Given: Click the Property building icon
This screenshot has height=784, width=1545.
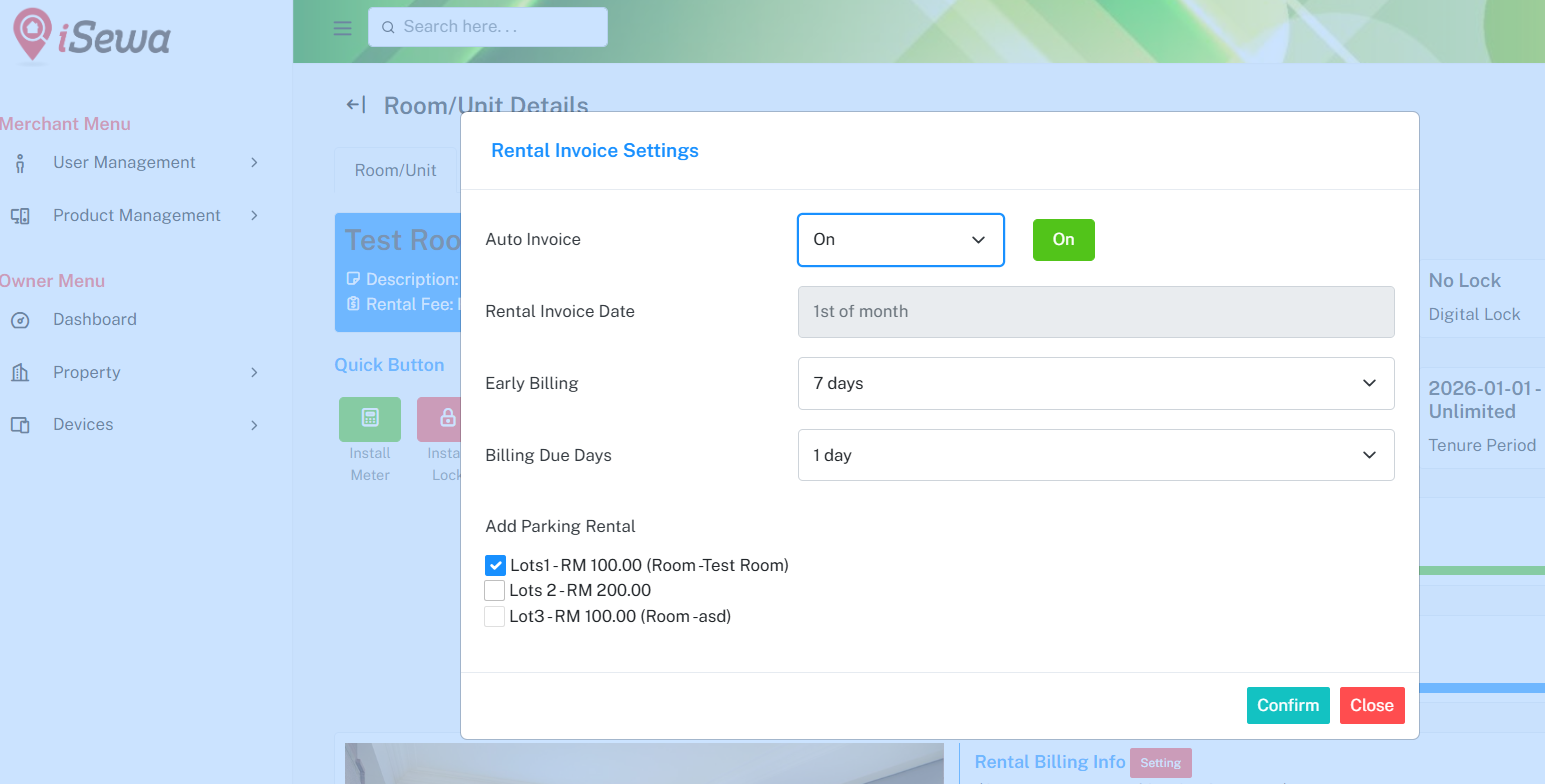Looking at the screenshot, I should 20,373.
